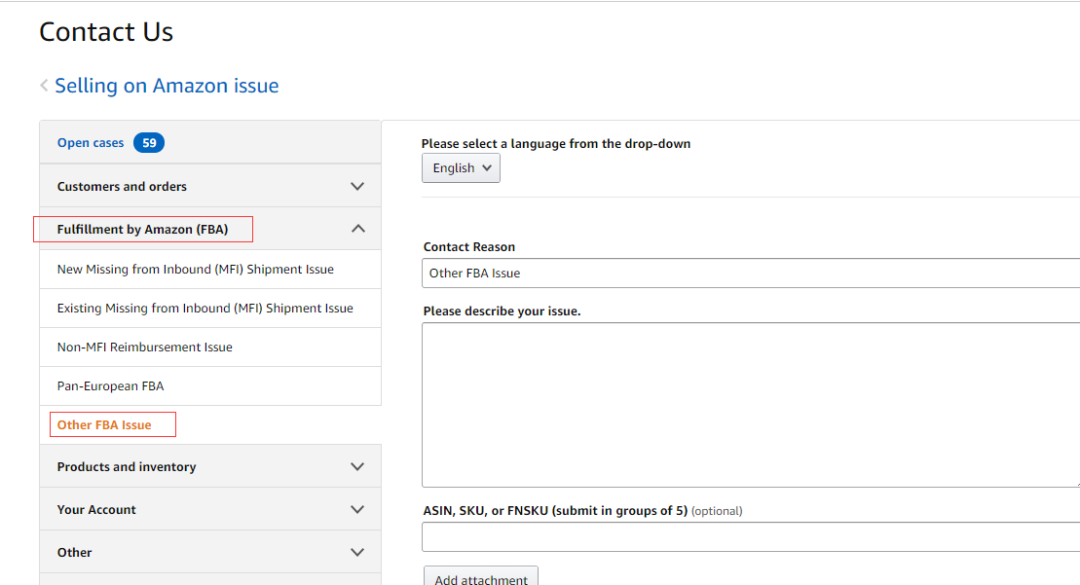View Open cases list
1080x585 pixels.
90,143
